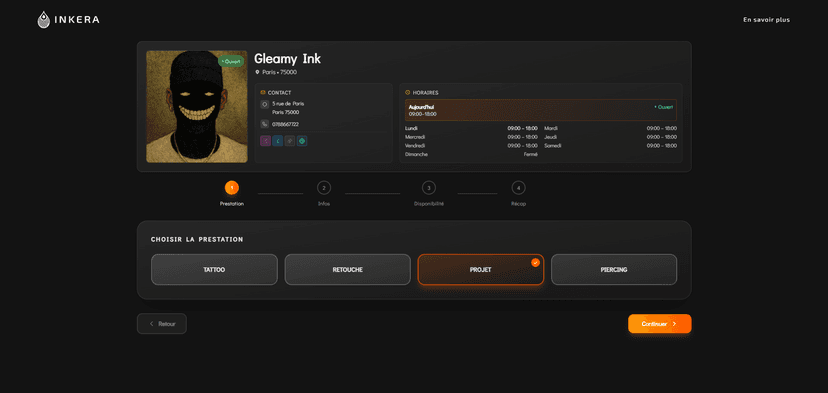Go to step 2 Infos

(x=324, y=188)
